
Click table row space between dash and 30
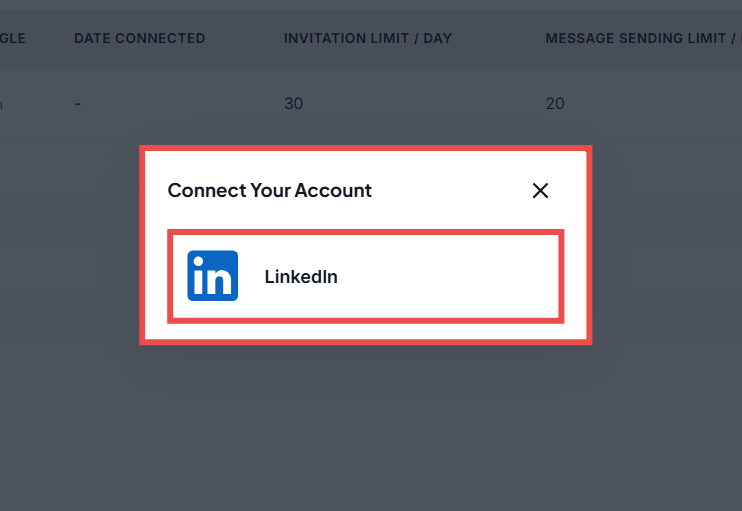tap(180, 104)
